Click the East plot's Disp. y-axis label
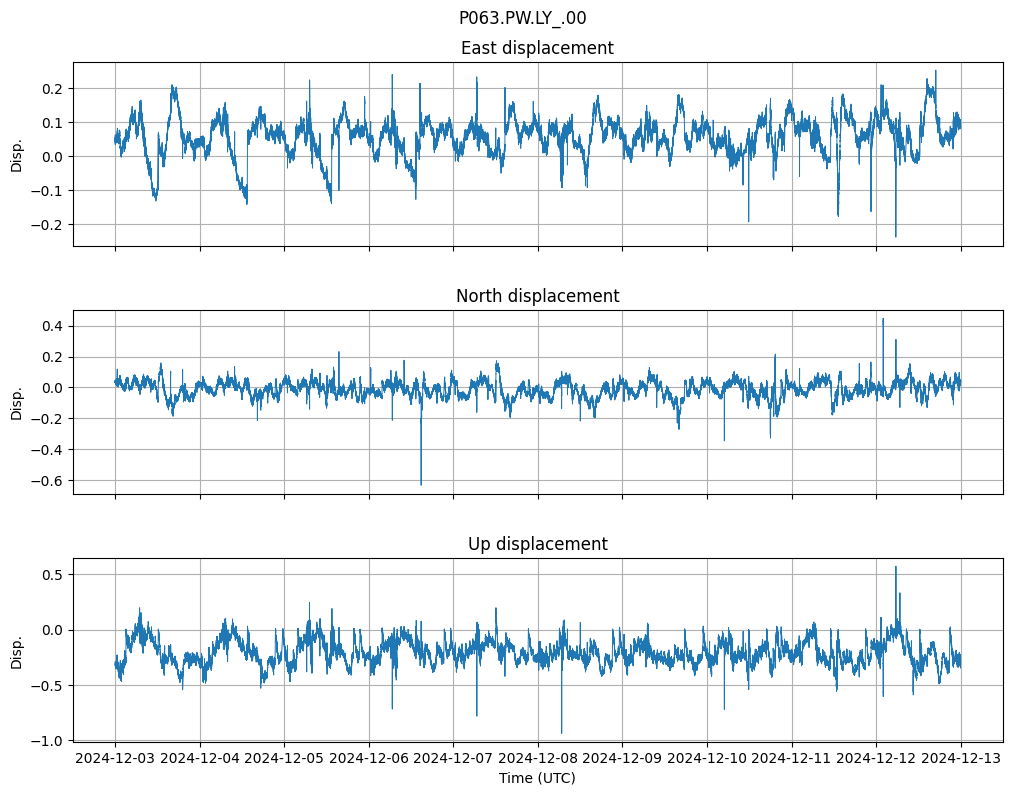Image resolution: width=1012 pixels, height=795 pixels. click(17, 154)
